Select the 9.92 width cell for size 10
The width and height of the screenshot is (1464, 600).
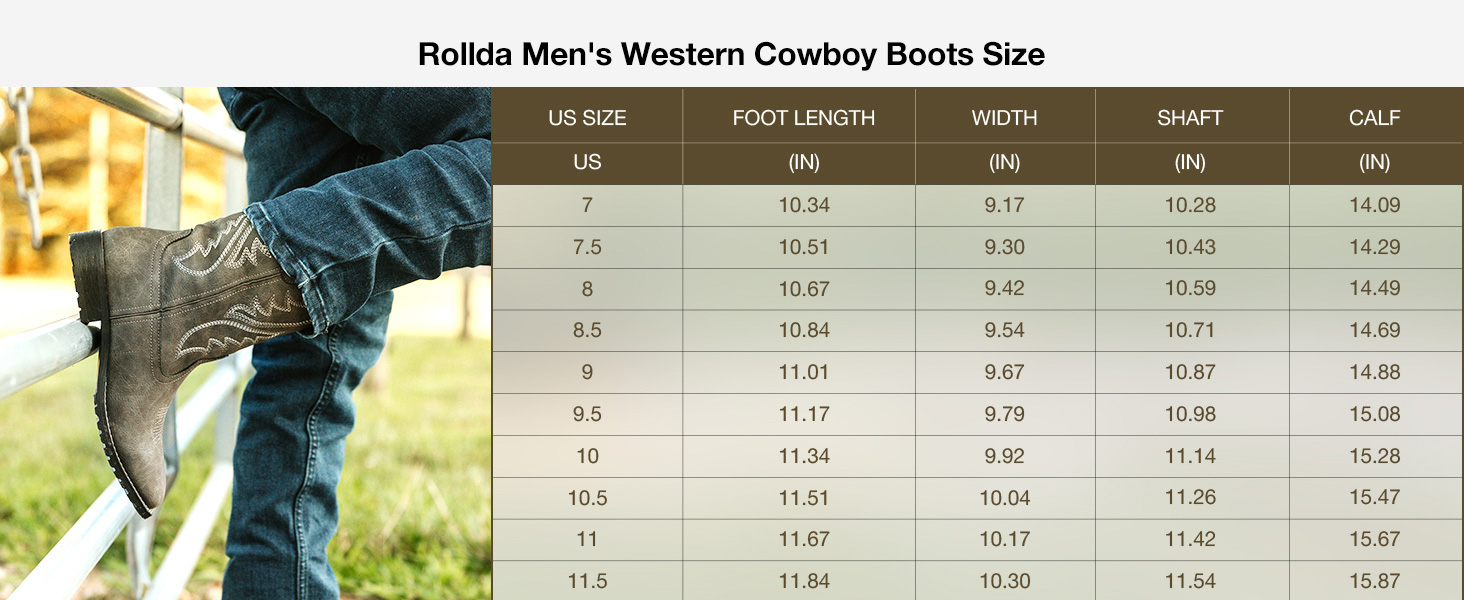pyautogui.click(x=1004, y=456)
